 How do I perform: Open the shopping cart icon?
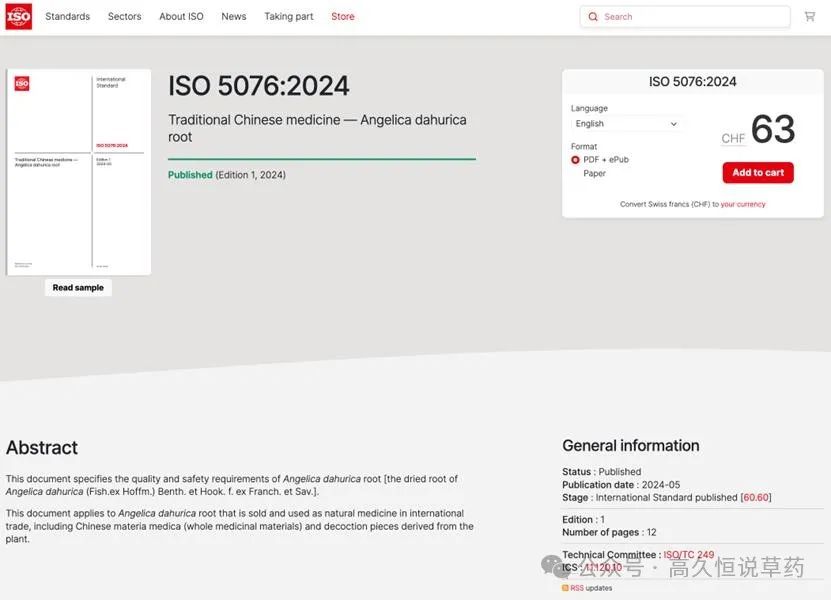tap(809, 16)
